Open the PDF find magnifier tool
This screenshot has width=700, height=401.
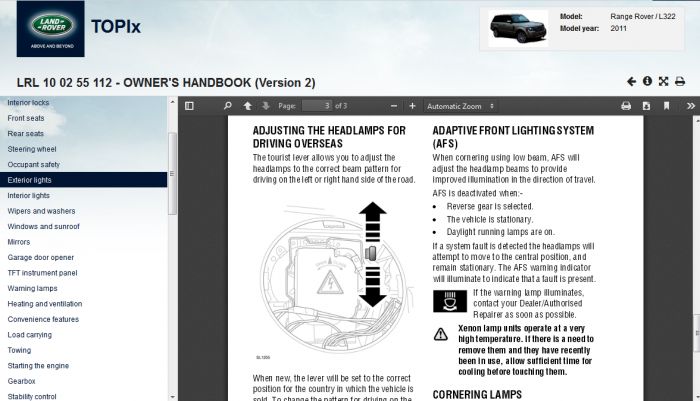click(x=228, y=106)
